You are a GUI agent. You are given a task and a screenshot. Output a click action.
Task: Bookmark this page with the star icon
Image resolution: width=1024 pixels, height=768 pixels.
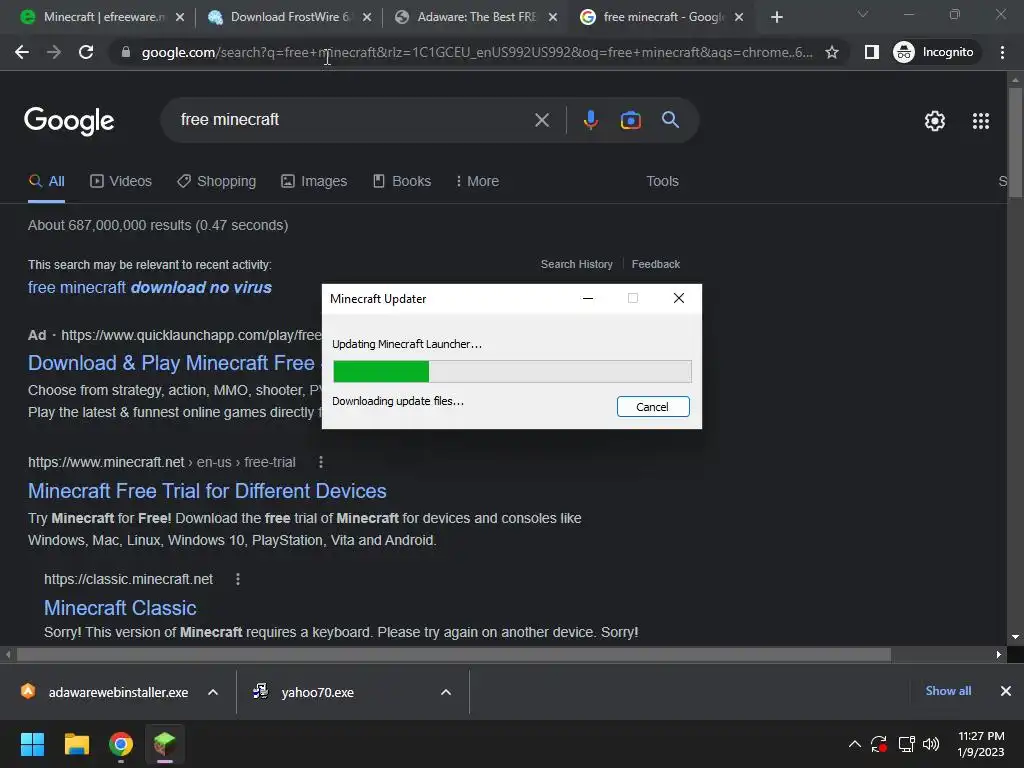point(831,52)
